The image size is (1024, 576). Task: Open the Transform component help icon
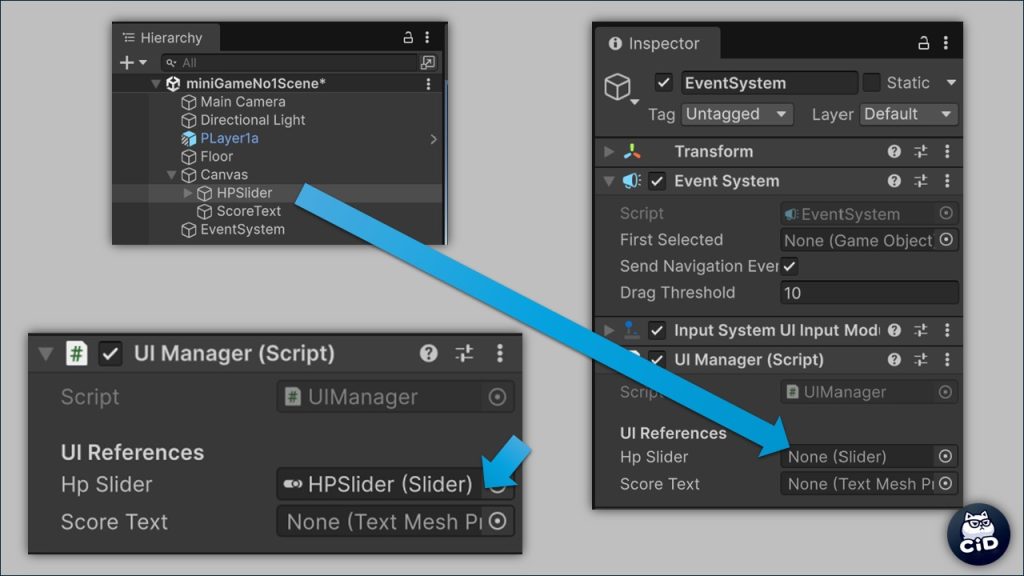tap(894, 152)
